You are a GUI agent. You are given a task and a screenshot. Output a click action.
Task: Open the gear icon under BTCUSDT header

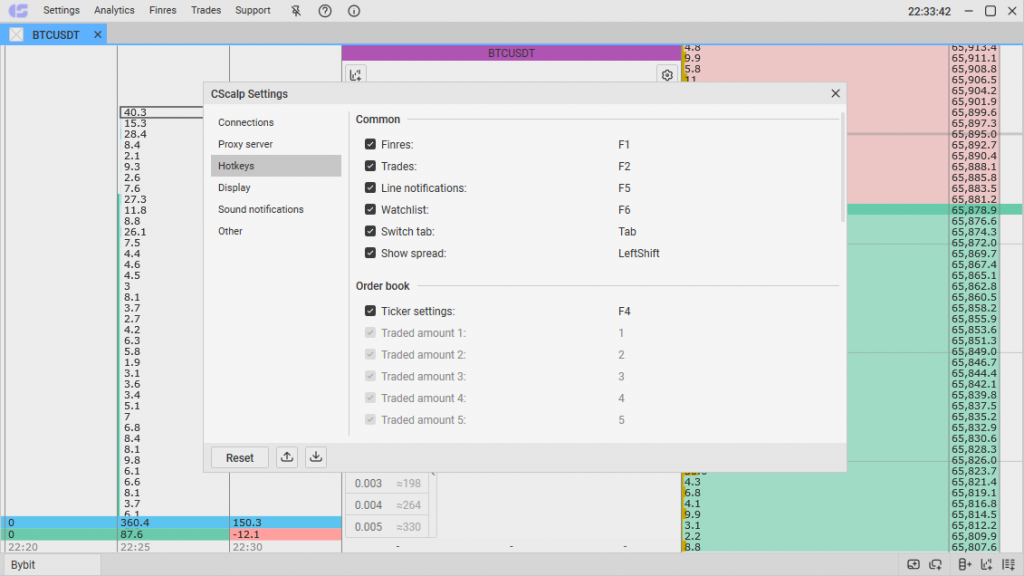666,74
